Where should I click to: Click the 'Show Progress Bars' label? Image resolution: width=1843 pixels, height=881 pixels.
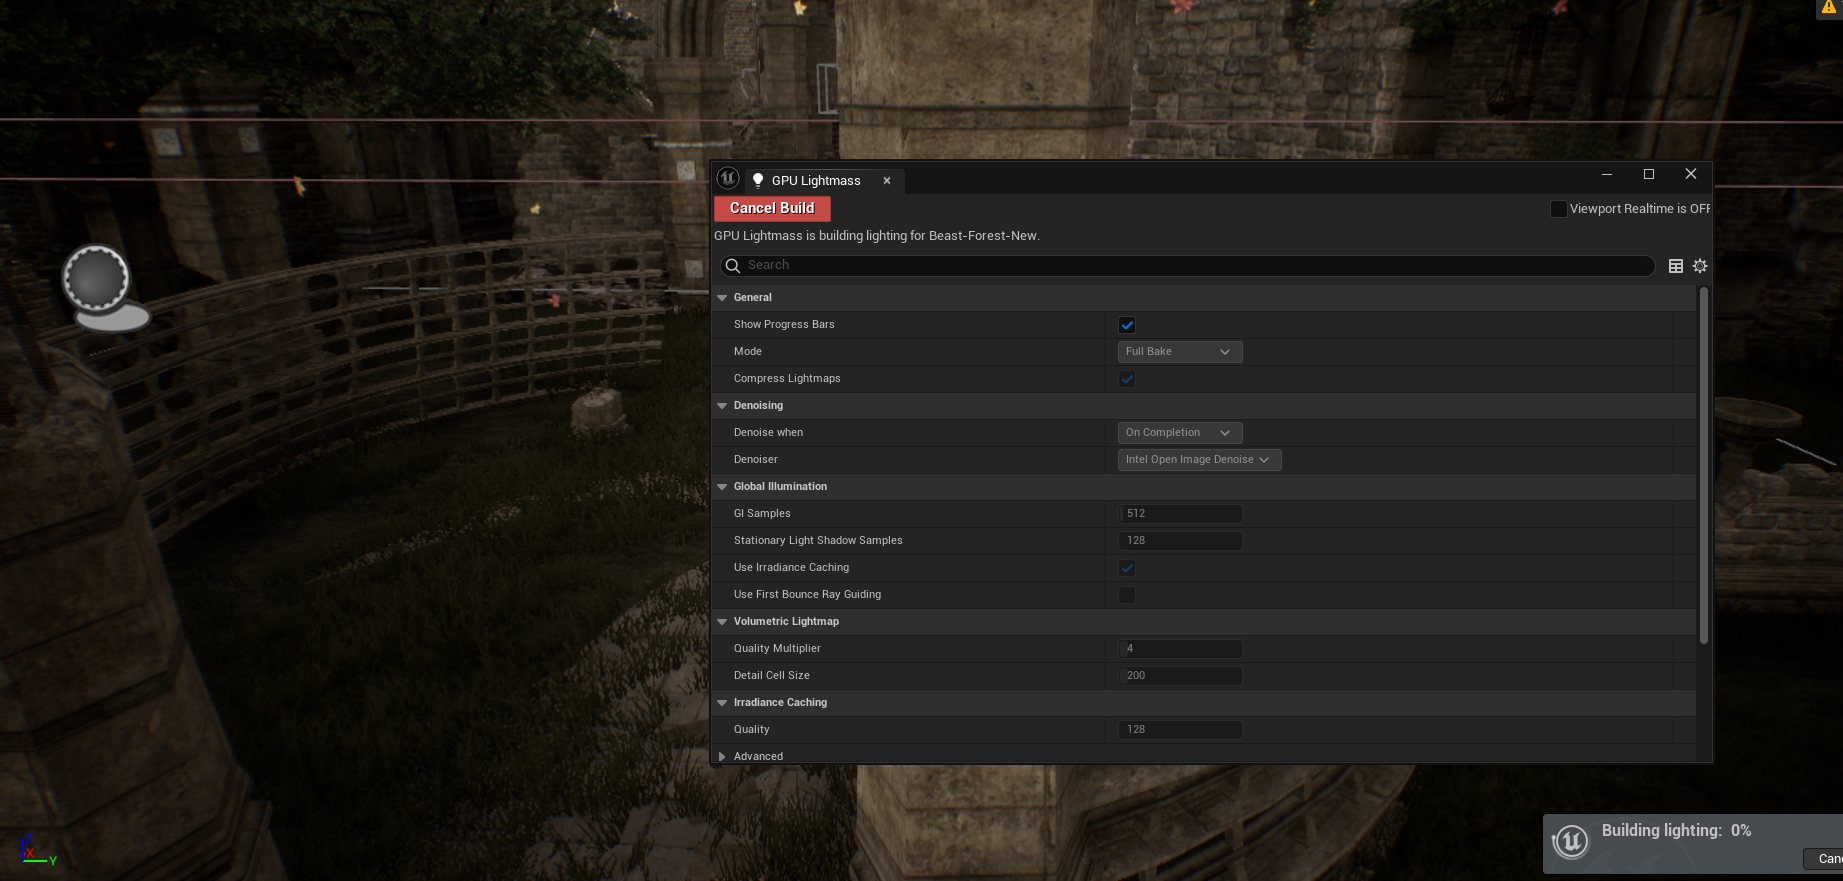click(x=784, y=325)
